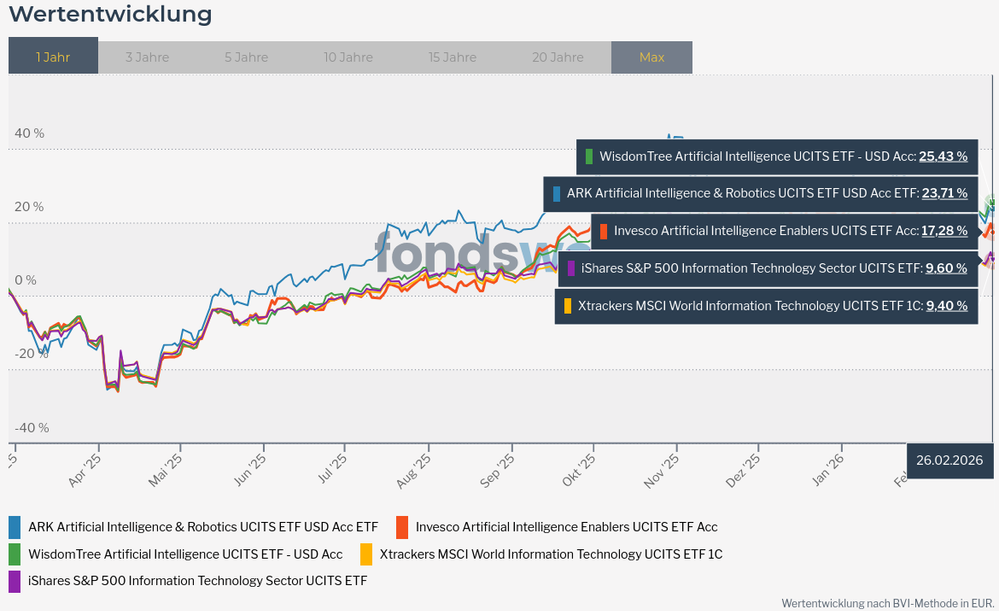Viewport: 999px width, 611px height.
Task: Switch to the 5 Jahre tab
Action: [x=246, y=57]
